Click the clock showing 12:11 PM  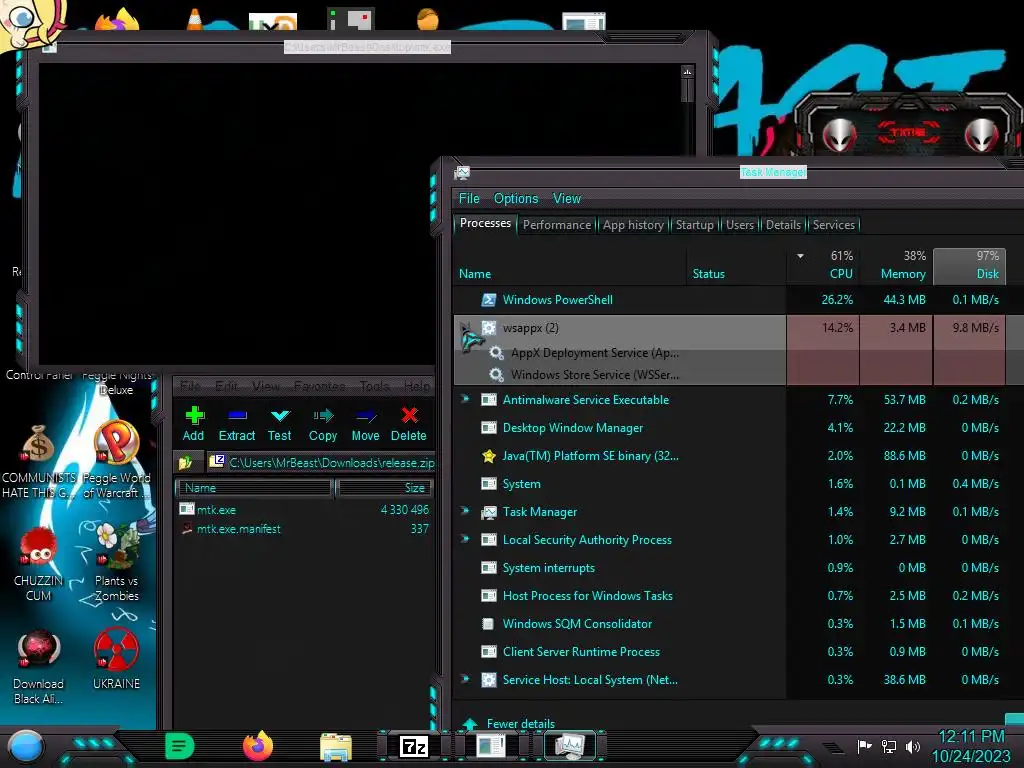(971, 737)
